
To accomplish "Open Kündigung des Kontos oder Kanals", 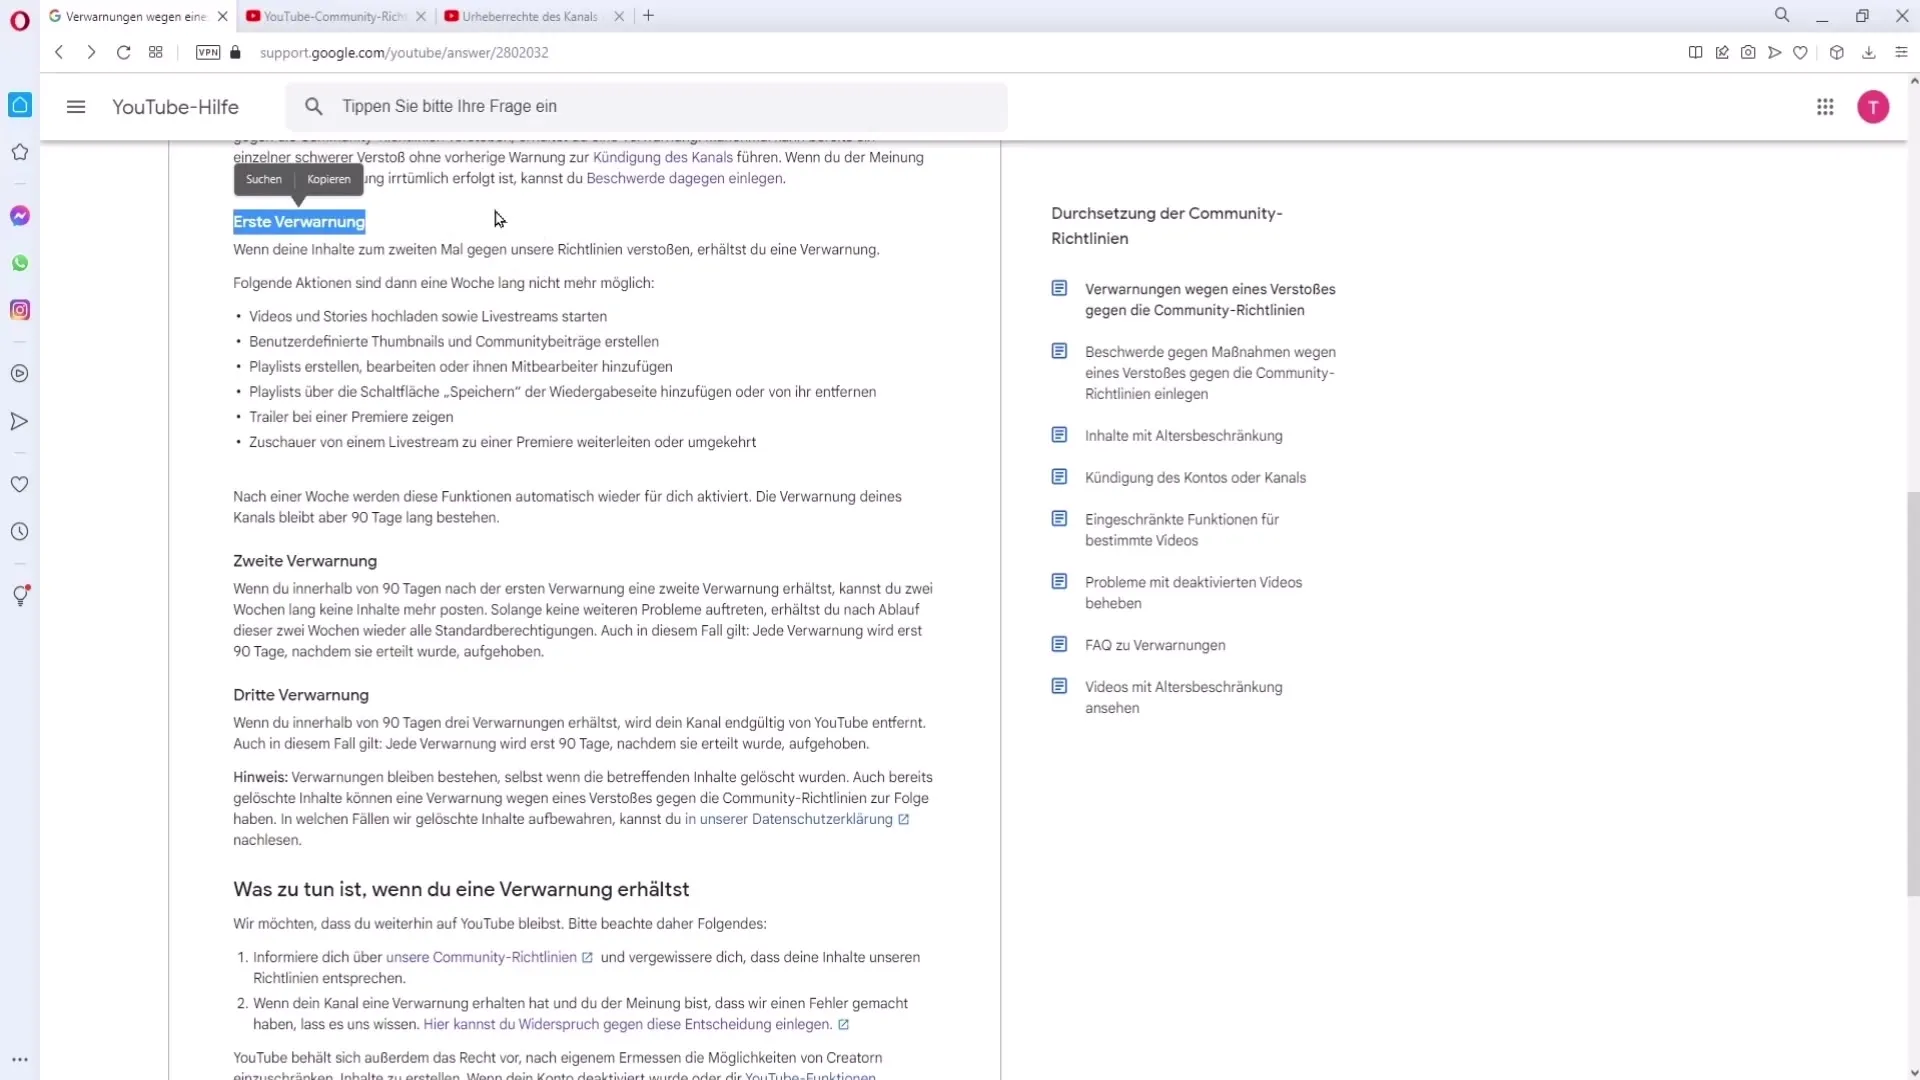I will pos(1195,478).
